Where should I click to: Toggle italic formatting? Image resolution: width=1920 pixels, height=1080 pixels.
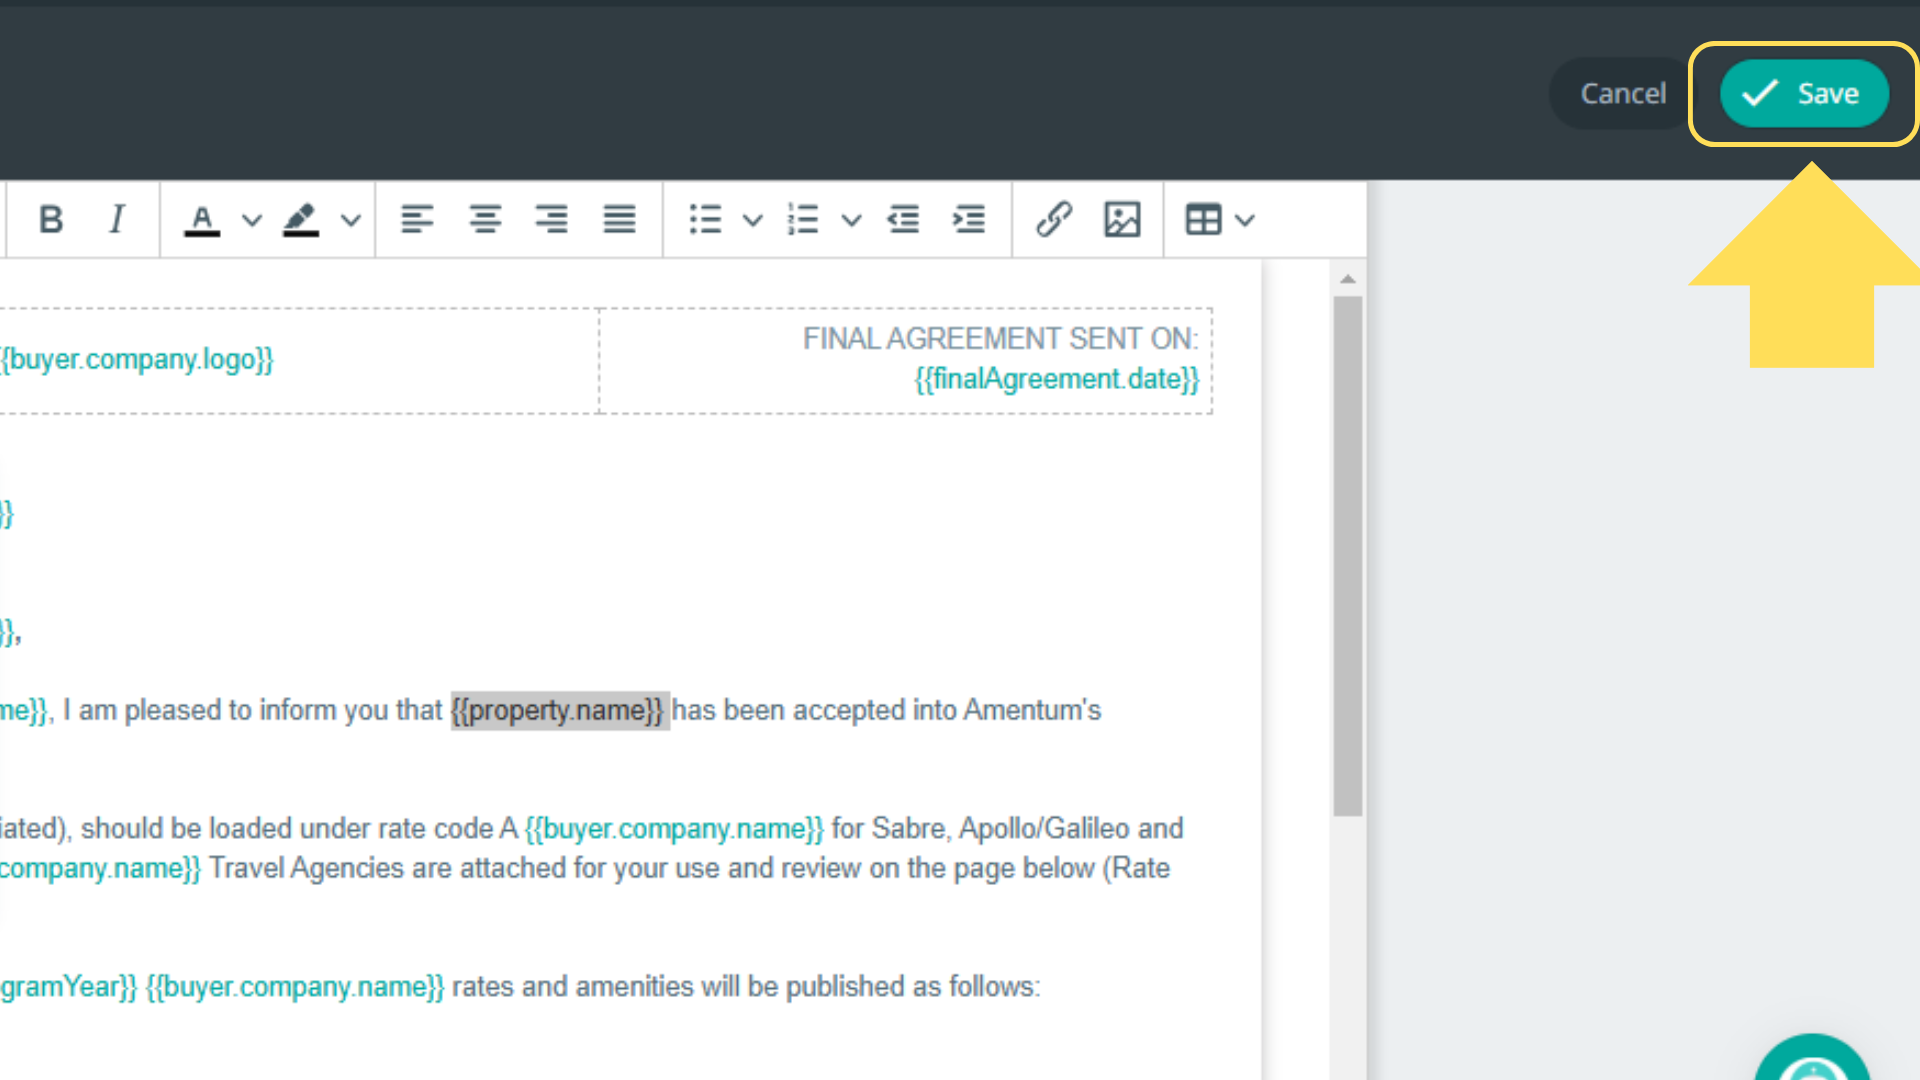117,219
